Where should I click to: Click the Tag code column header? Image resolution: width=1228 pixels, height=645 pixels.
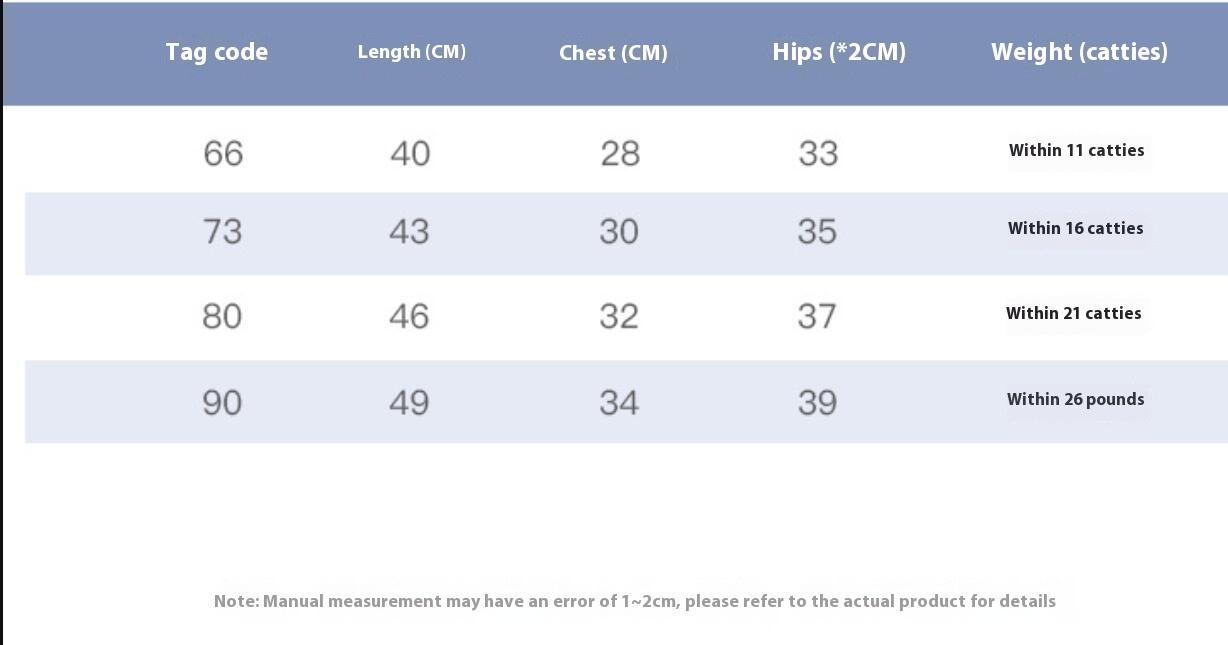217,52
